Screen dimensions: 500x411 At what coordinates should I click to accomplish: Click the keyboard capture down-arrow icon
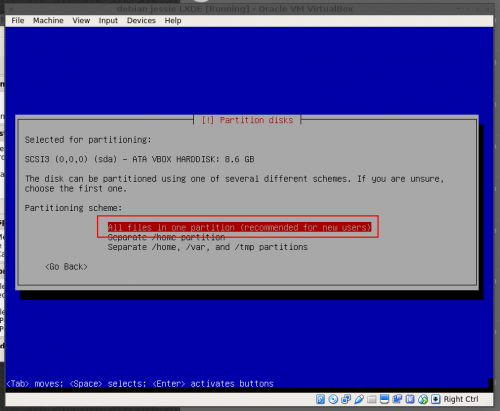[436, 399]
